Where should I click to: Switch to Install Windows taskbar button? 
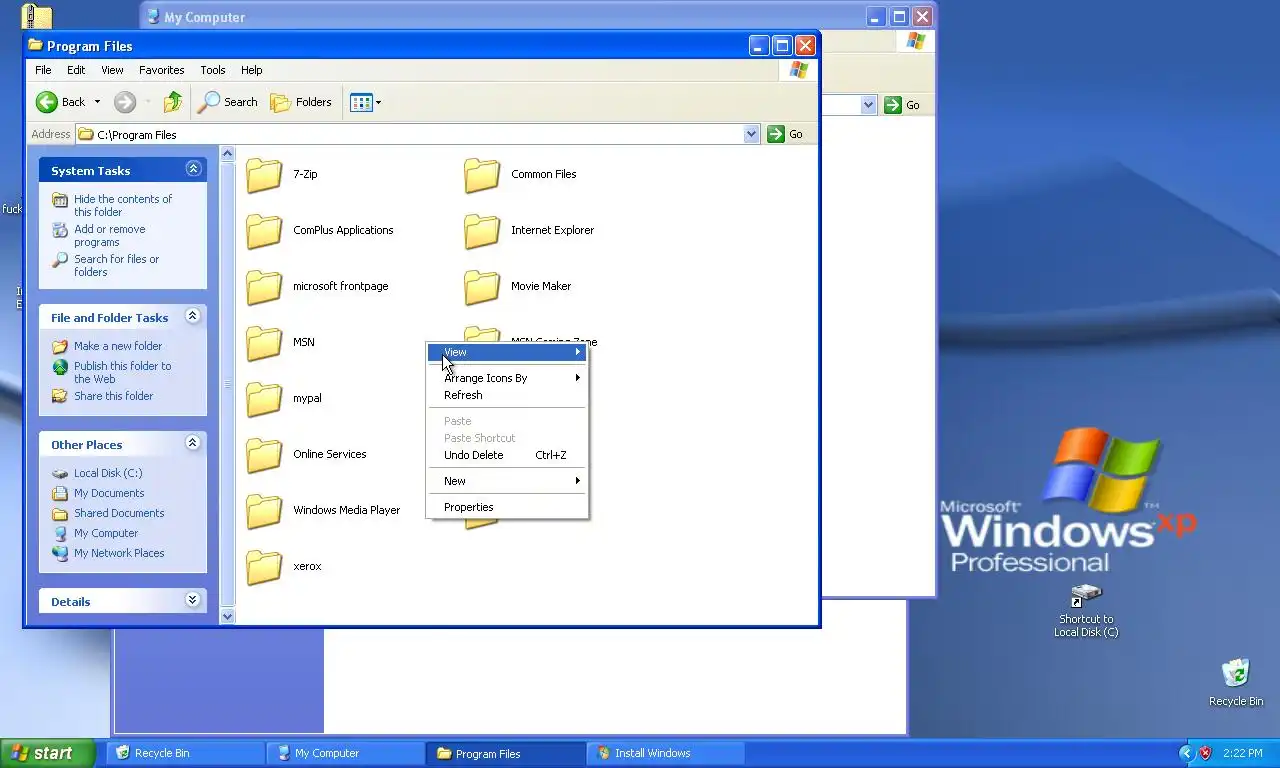[x=666, y=753]
